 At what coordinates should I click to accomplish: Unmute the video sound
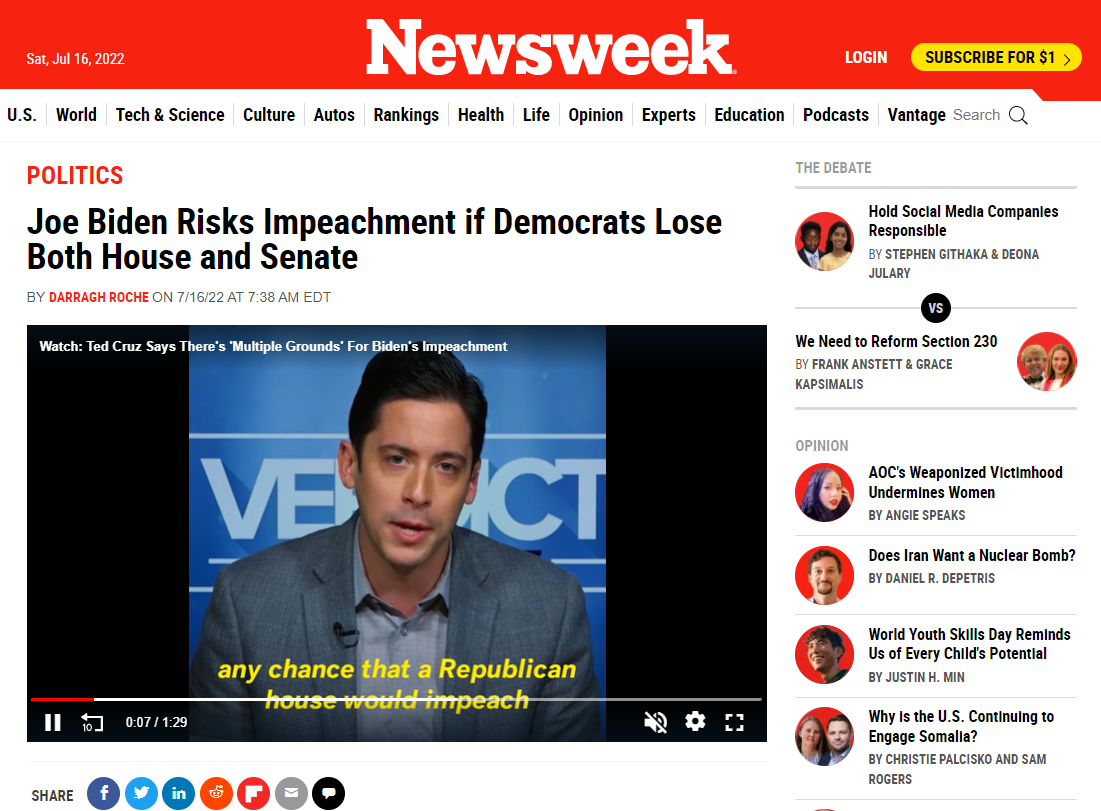point(655,722)
